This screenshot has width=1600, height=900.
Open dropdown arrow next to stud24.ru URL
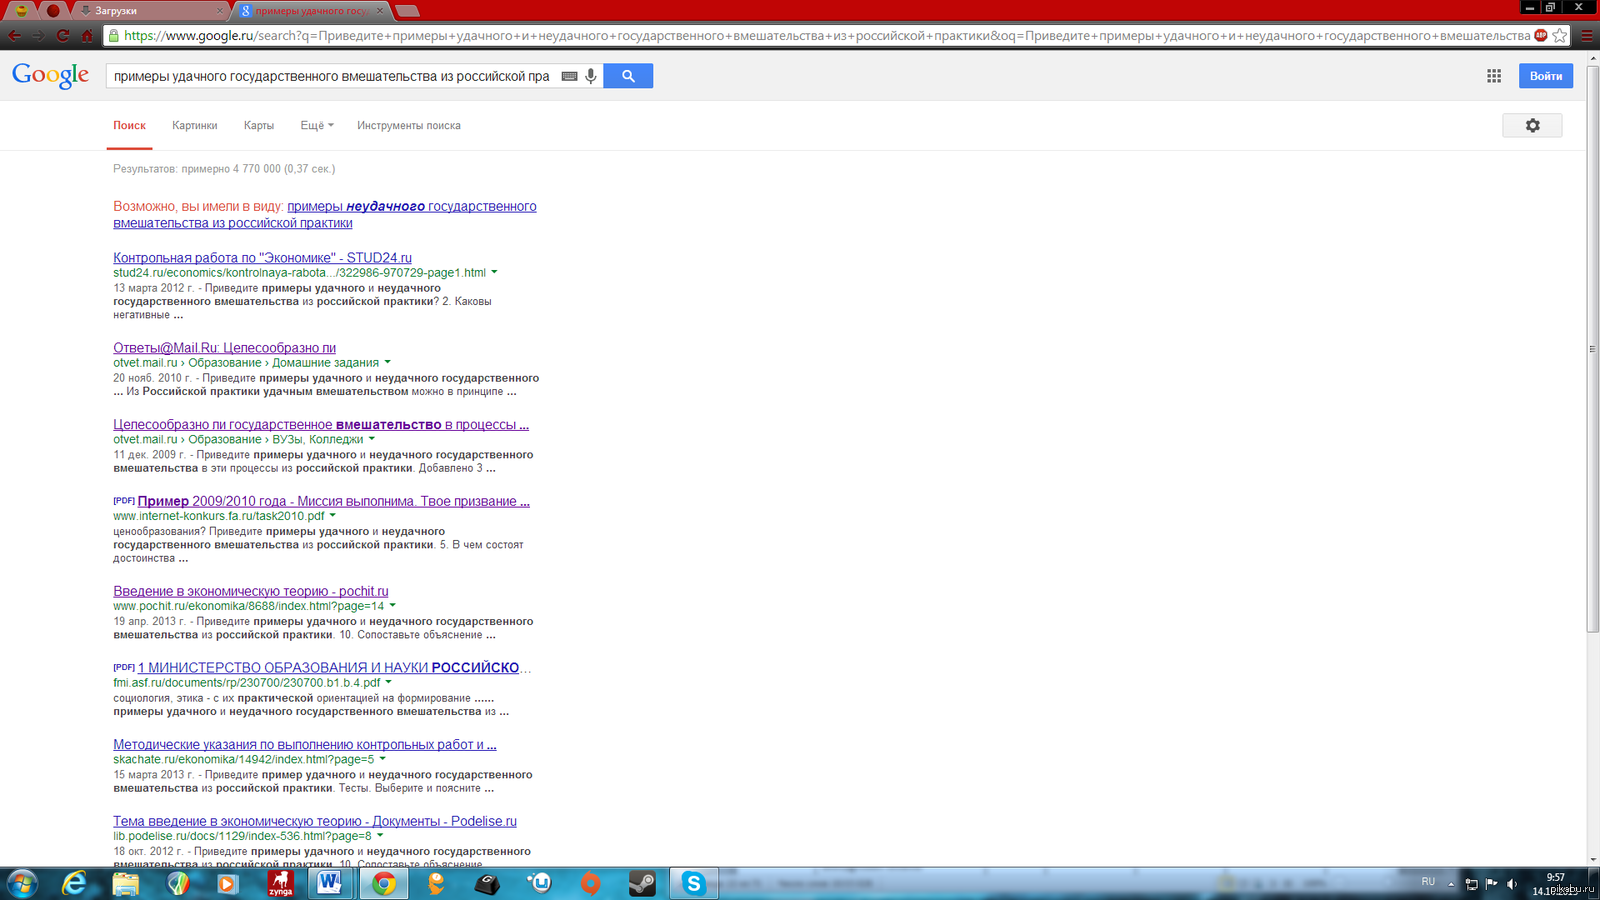pos(494,272)
